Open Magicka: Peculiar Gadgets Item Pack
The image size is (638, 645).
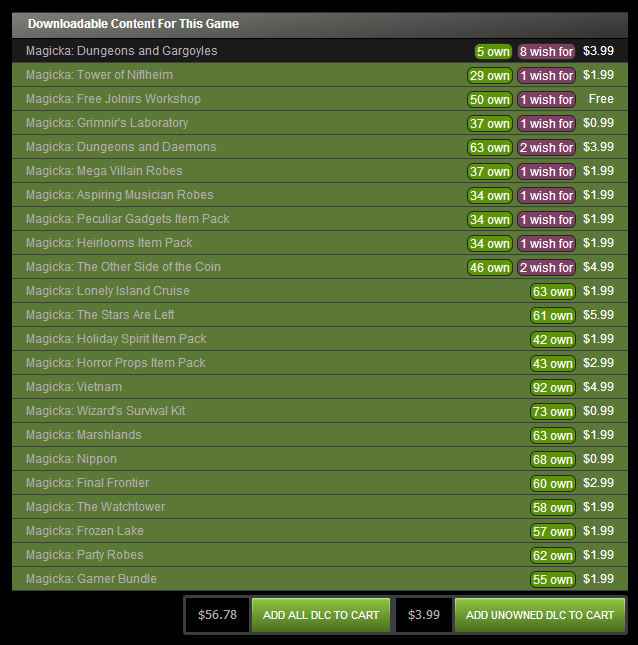point(320,219)
